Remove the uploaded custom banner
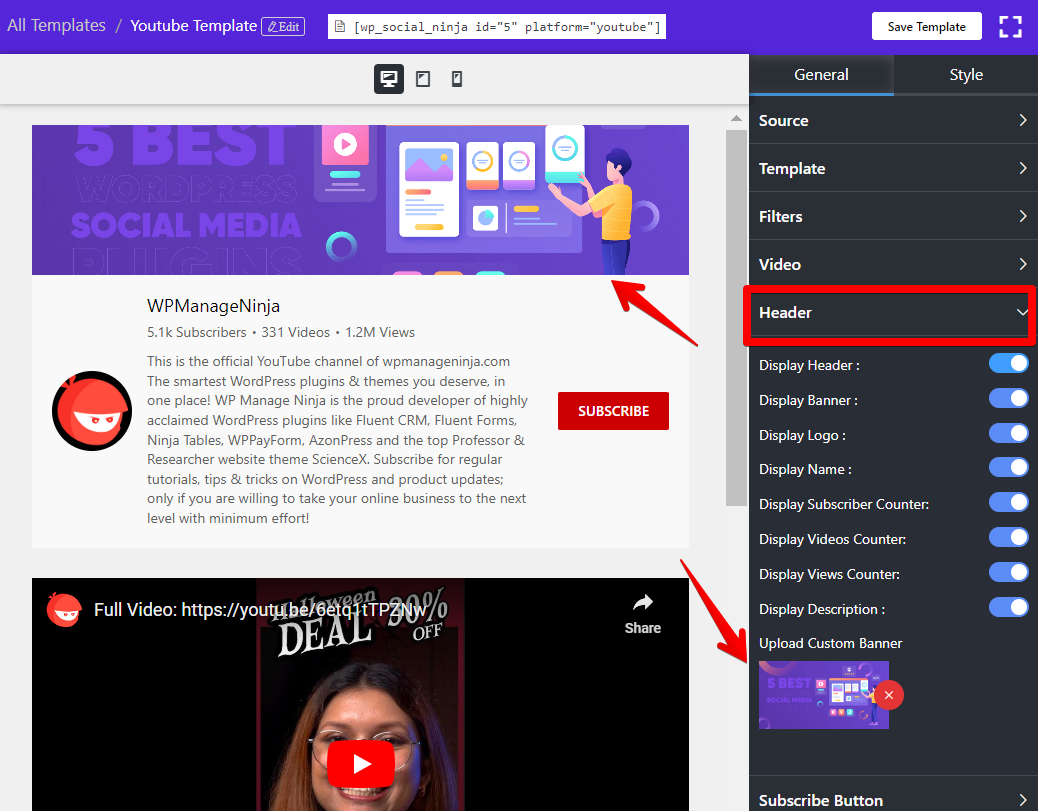The image size is (1041, 811). [888, 695]
